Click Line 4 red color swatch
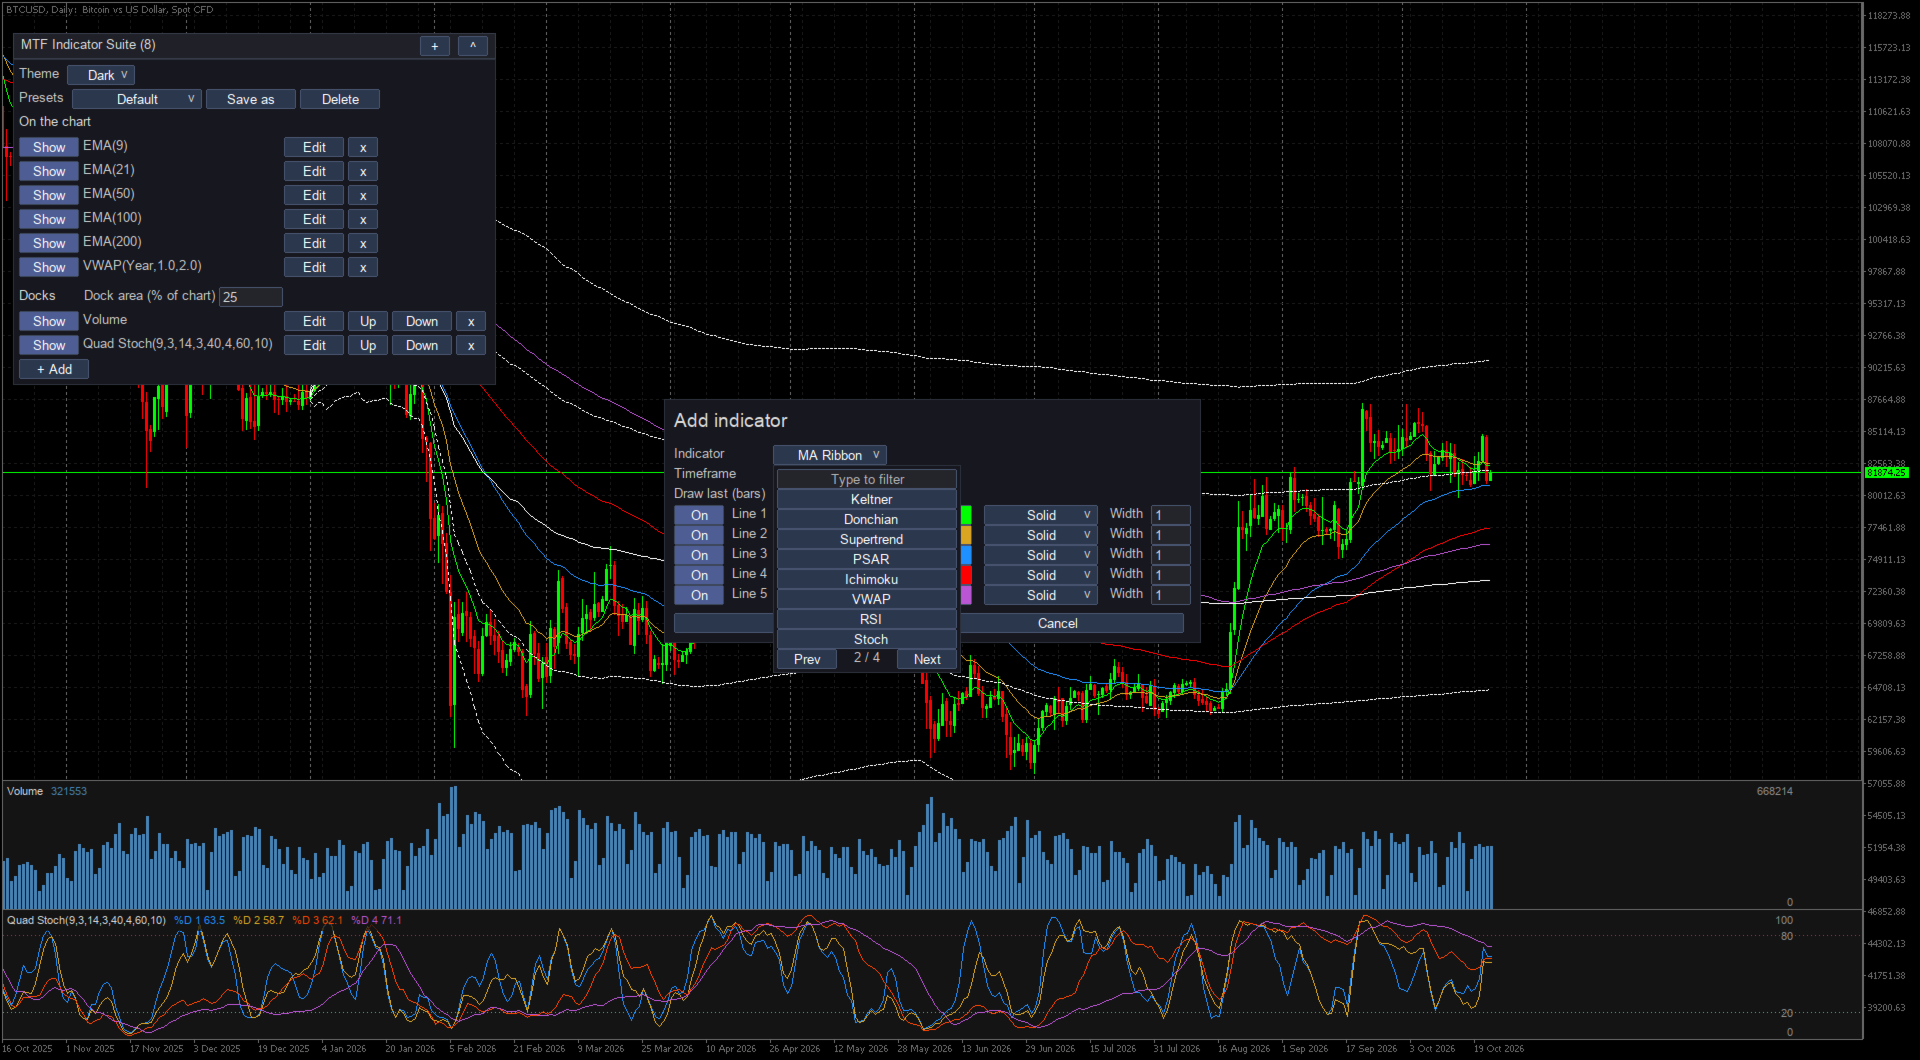Image resolution: width=1920 pixels, height=1060 pixels. [x=966, y=576]
